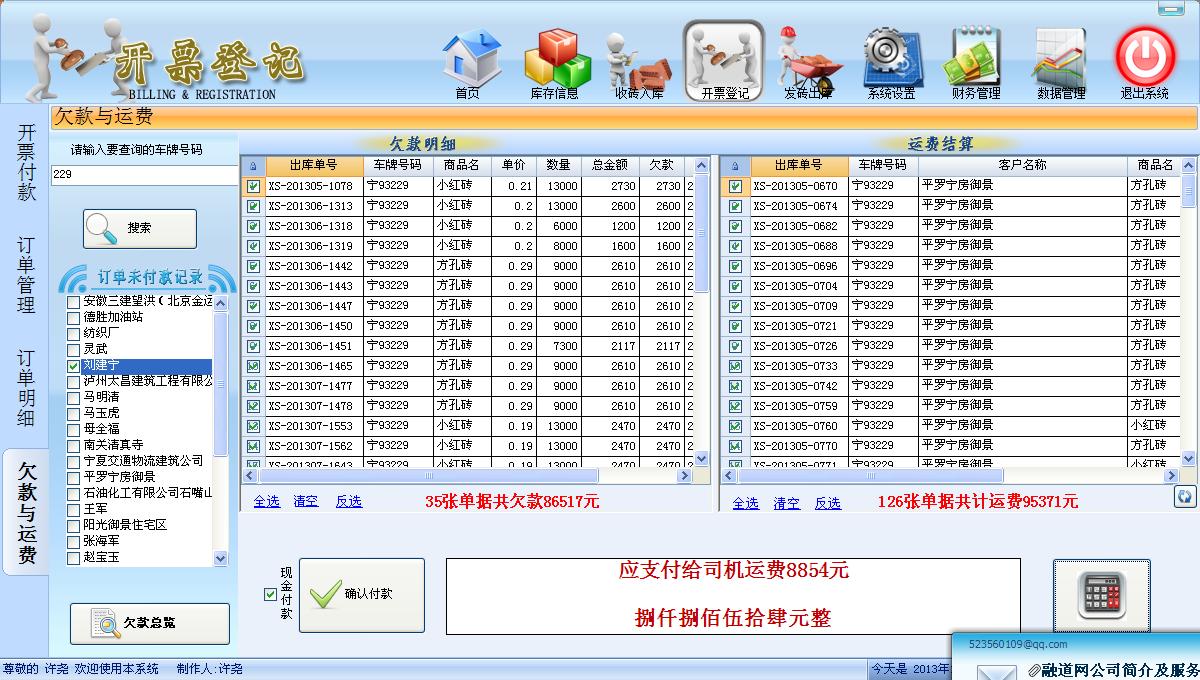Open 系统设置 gear icon
The height and width of the screenshot is (680, 1200).
tap(890, 60)
